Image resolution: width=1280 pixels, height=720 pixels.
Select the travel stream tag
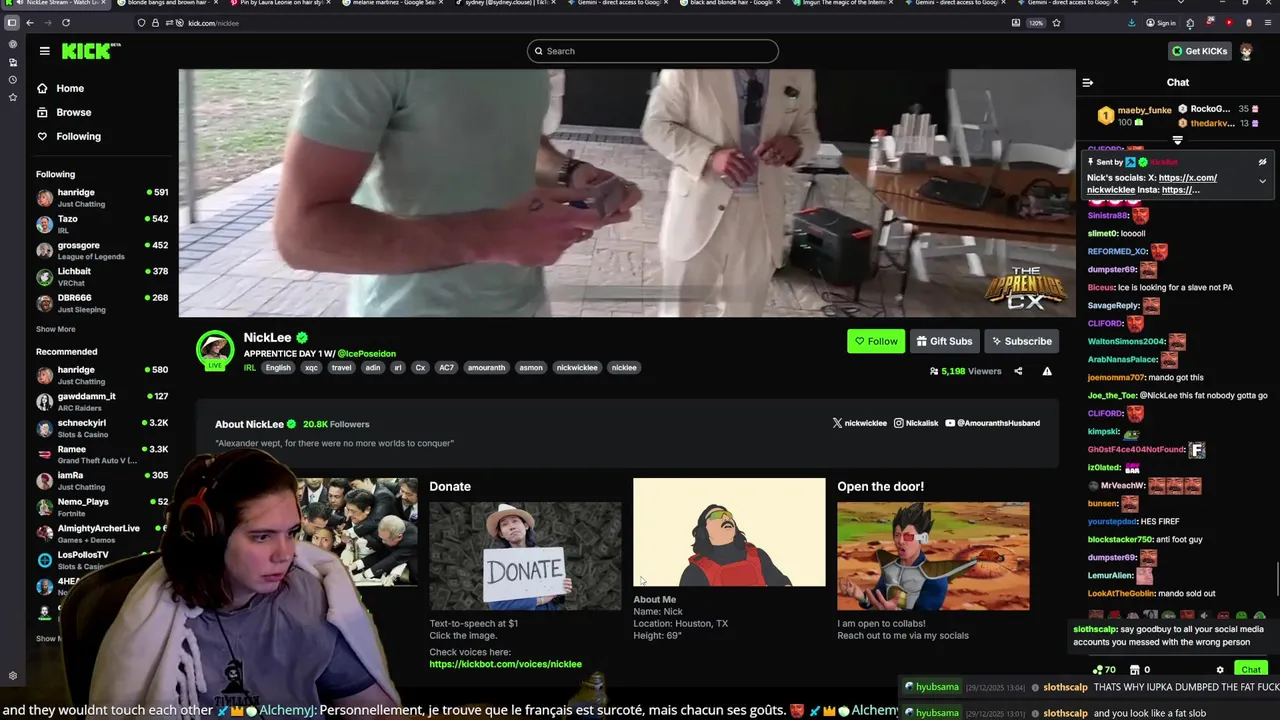(x=342, y=368)
